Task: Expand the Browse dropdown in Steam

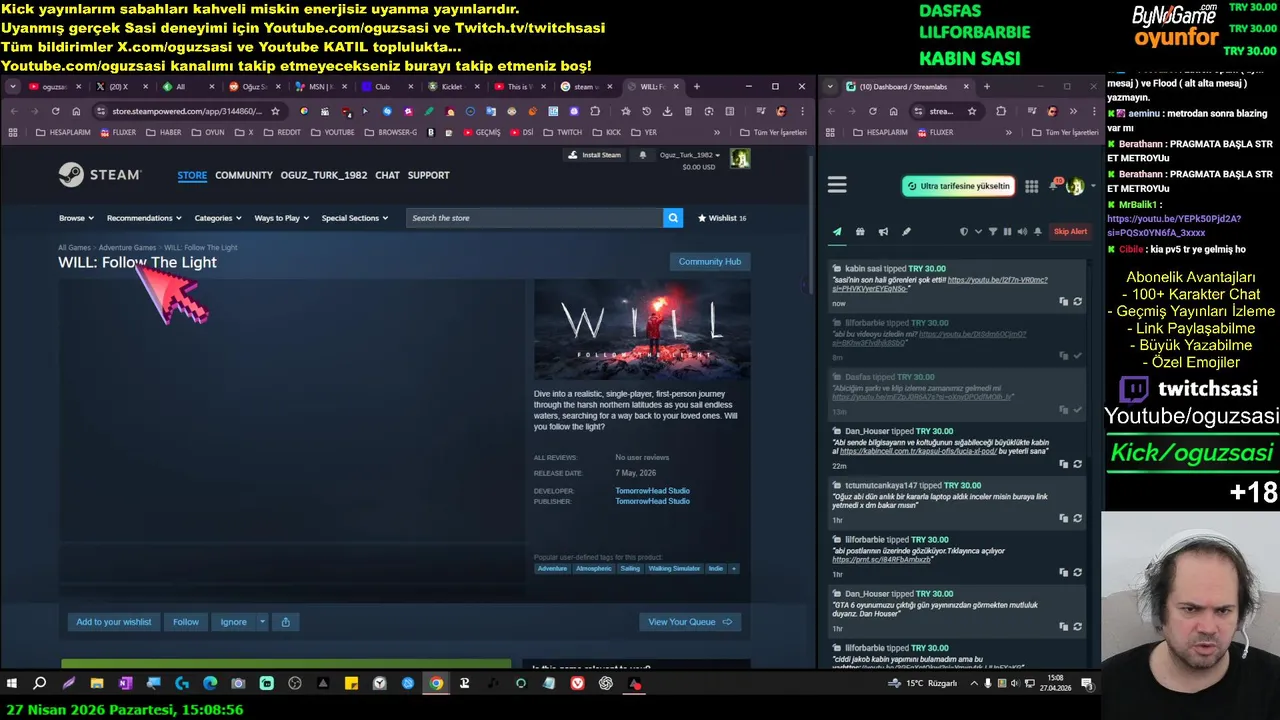Action: point(76,218)
